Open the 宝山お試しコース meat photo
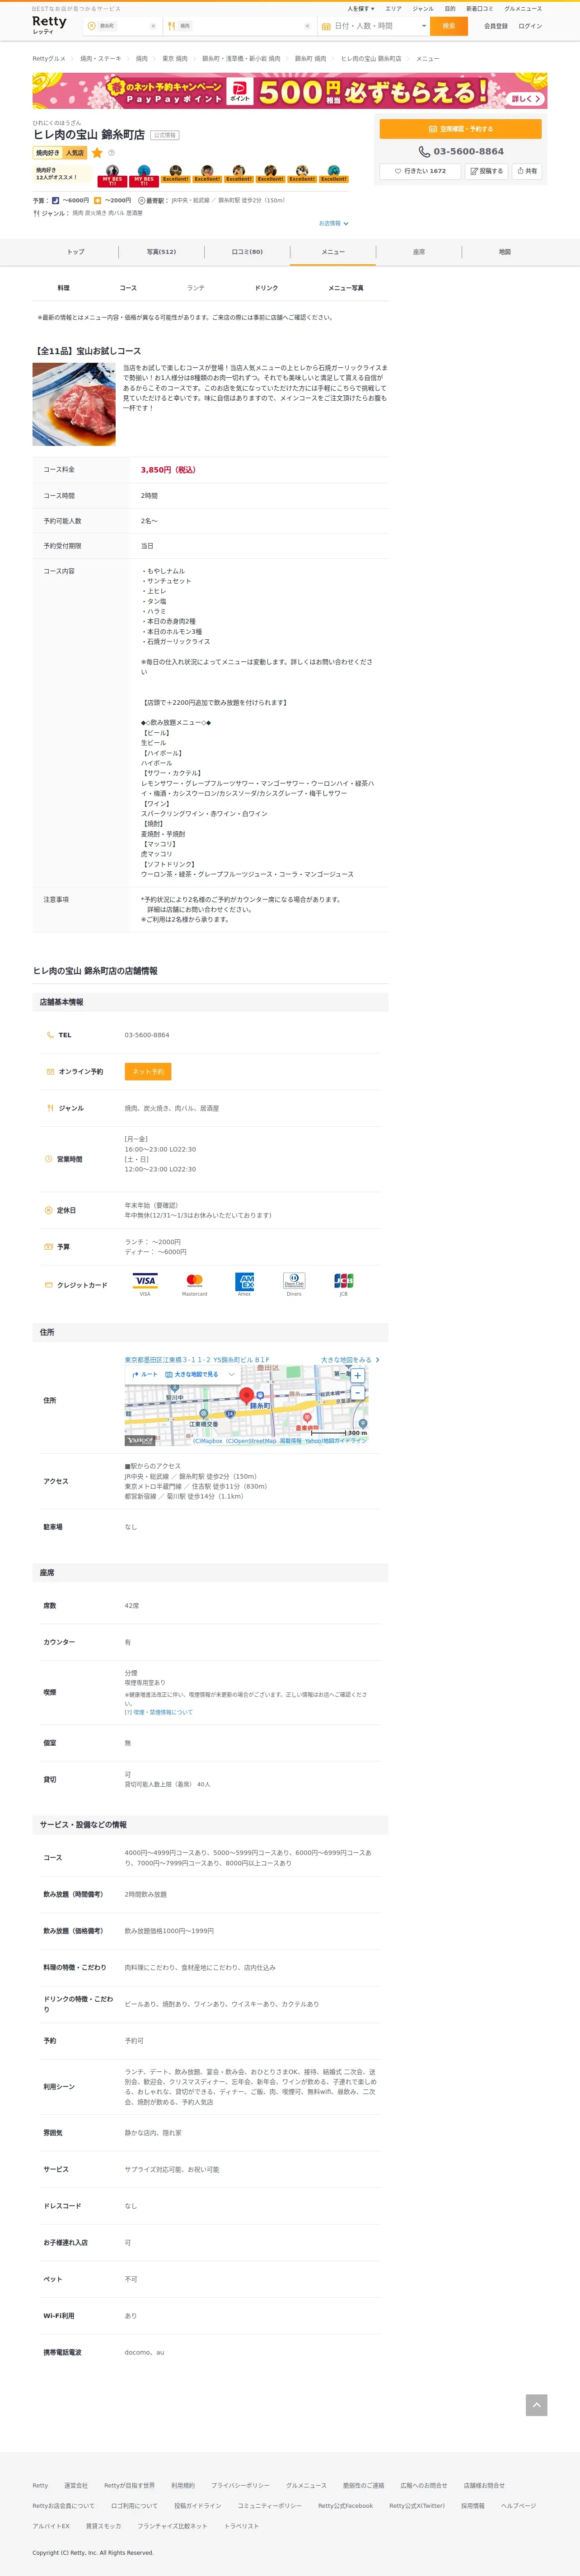 [x=74, y=404]
